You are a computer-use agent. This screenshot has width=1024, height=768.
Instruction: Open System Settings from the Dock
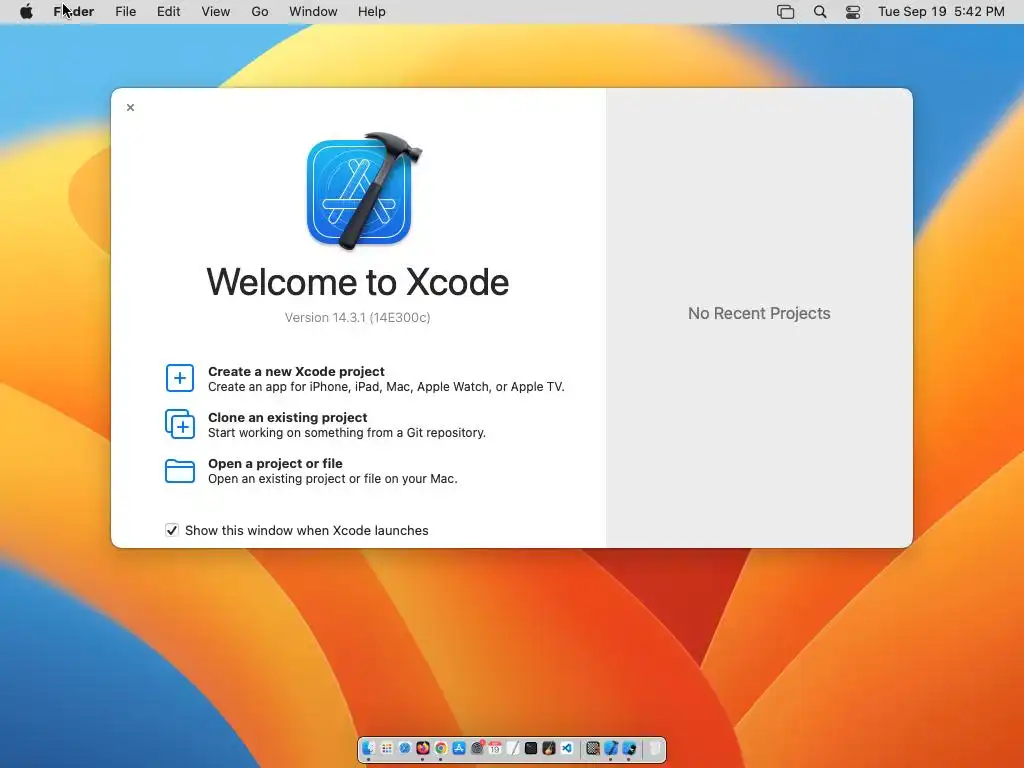click(x=477, y=748)
